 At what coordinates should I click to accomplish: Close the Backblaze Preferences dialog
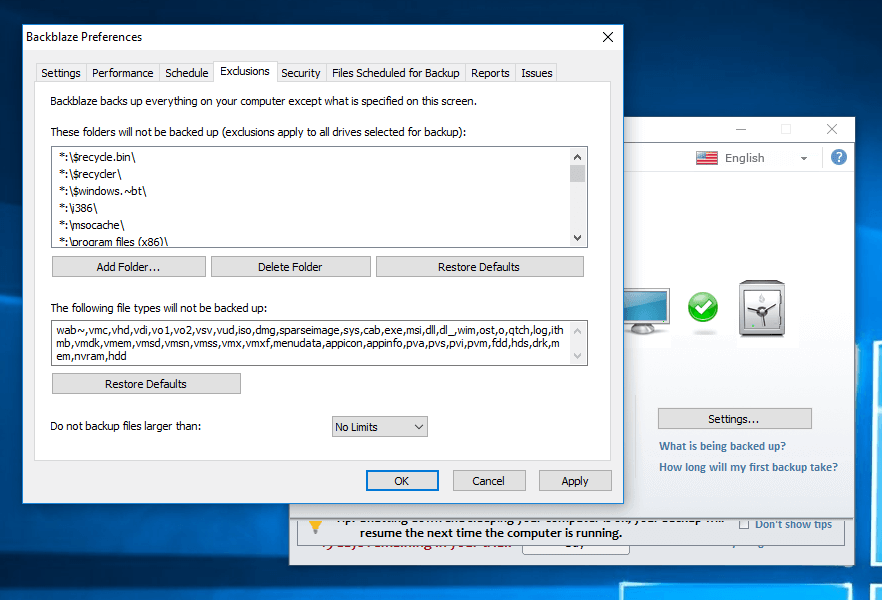pyautogui.click(x=607, y=37)
